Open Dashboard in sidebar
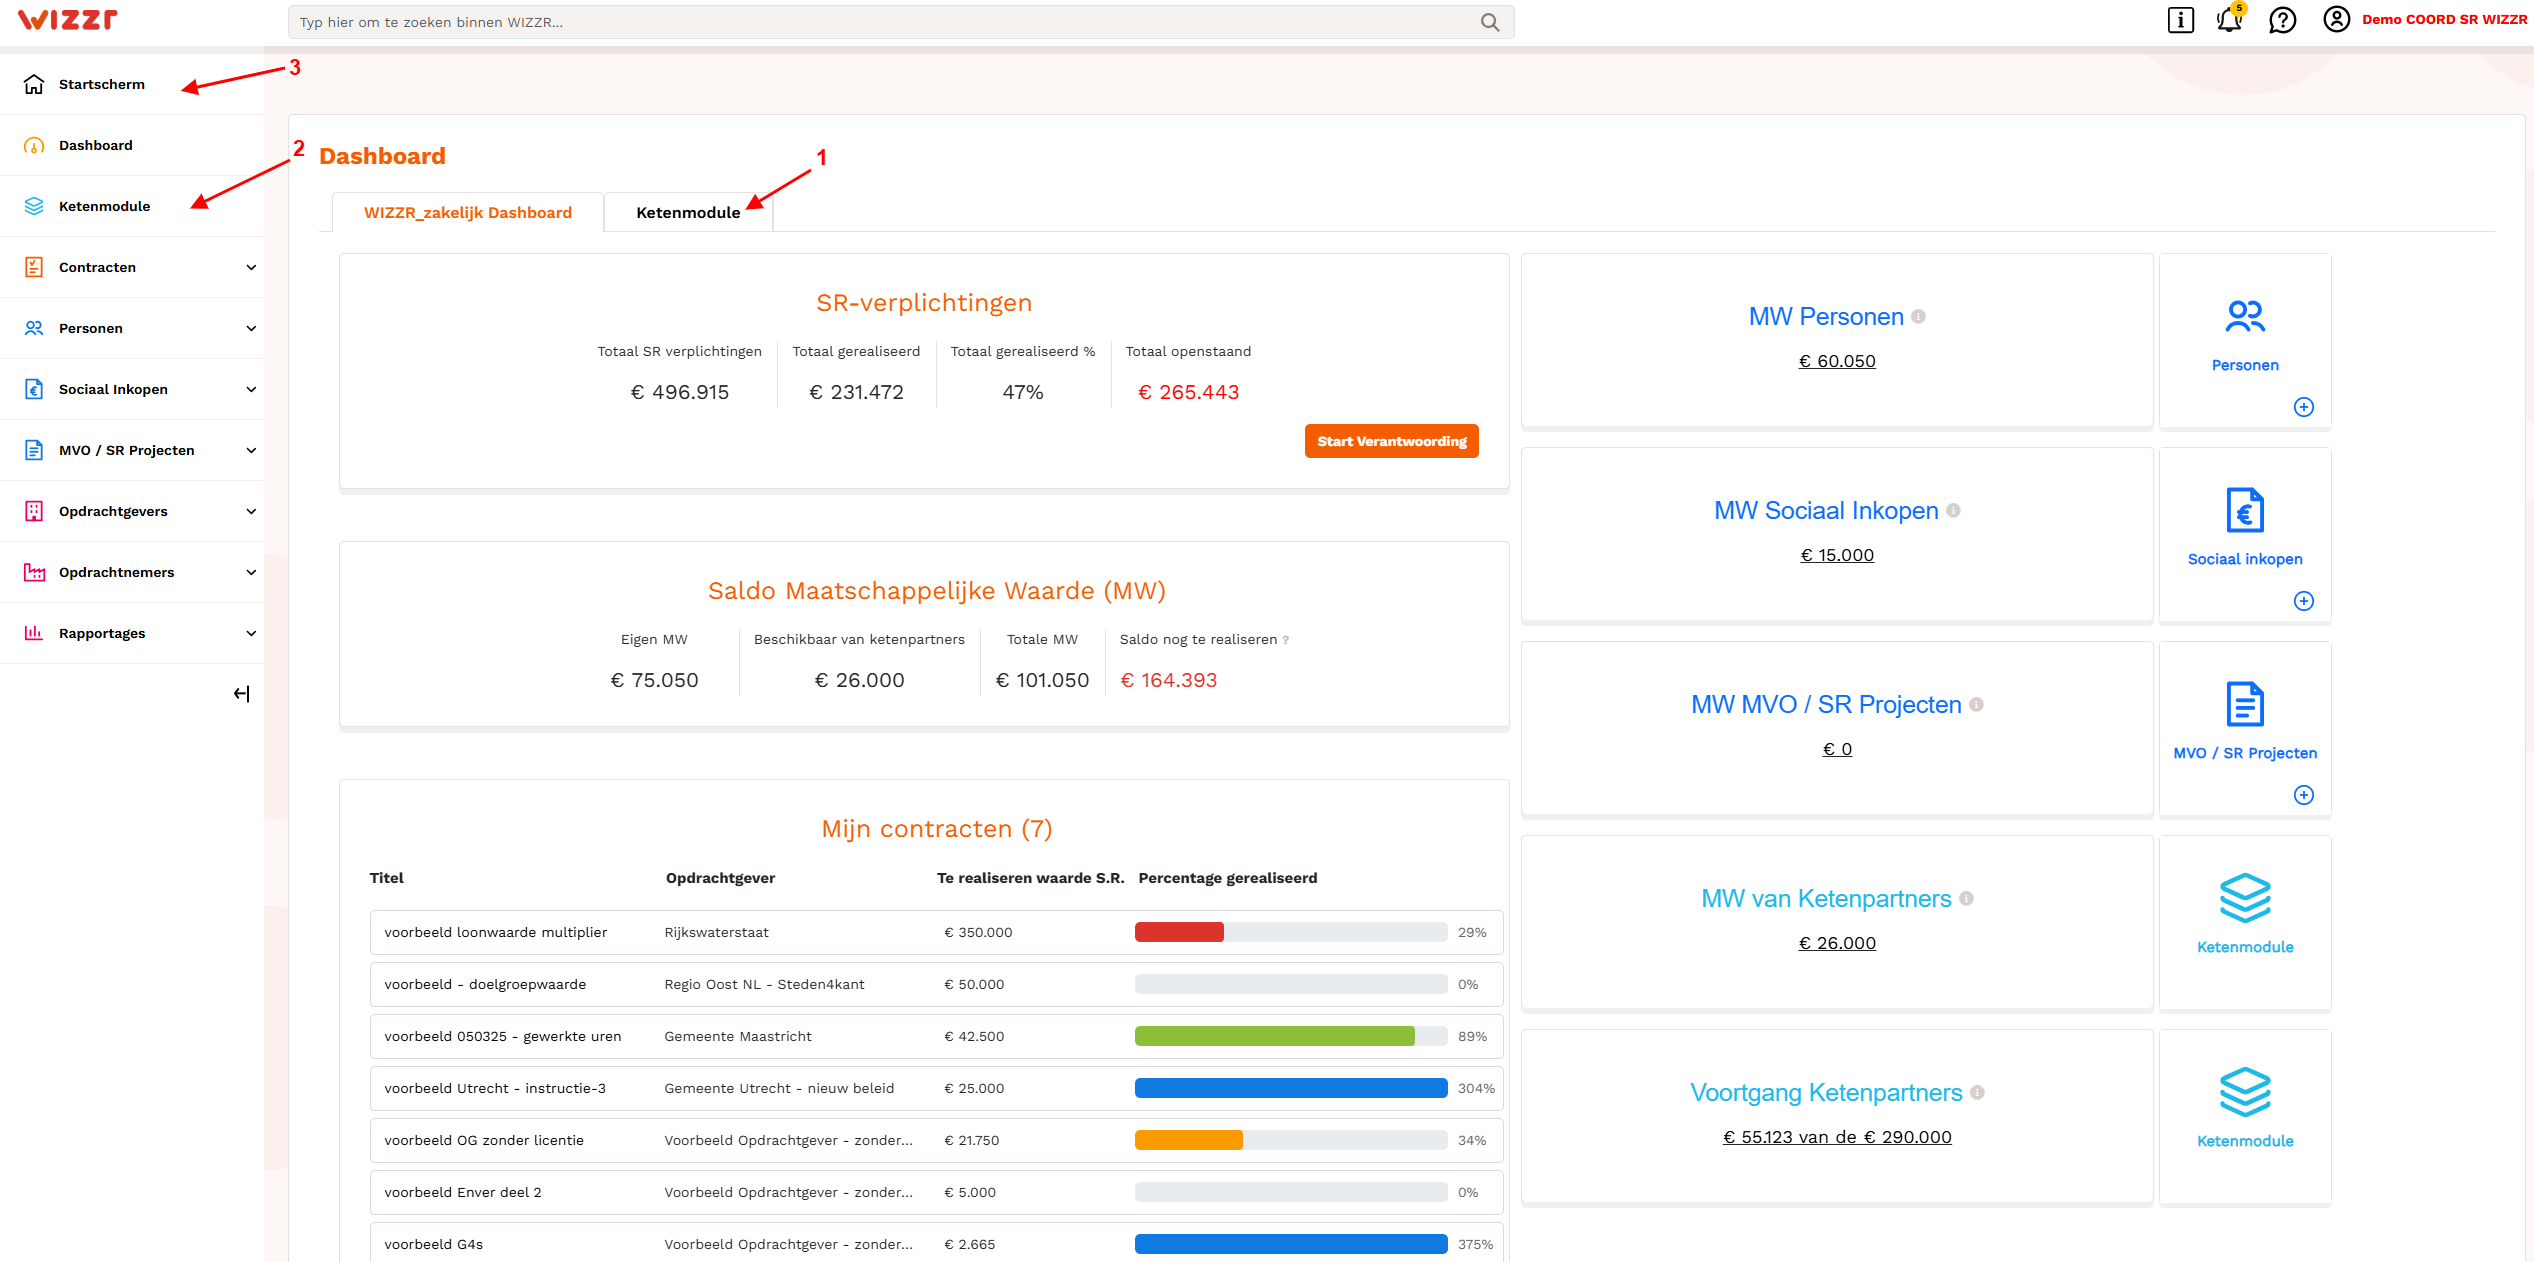 pos(132,145)
